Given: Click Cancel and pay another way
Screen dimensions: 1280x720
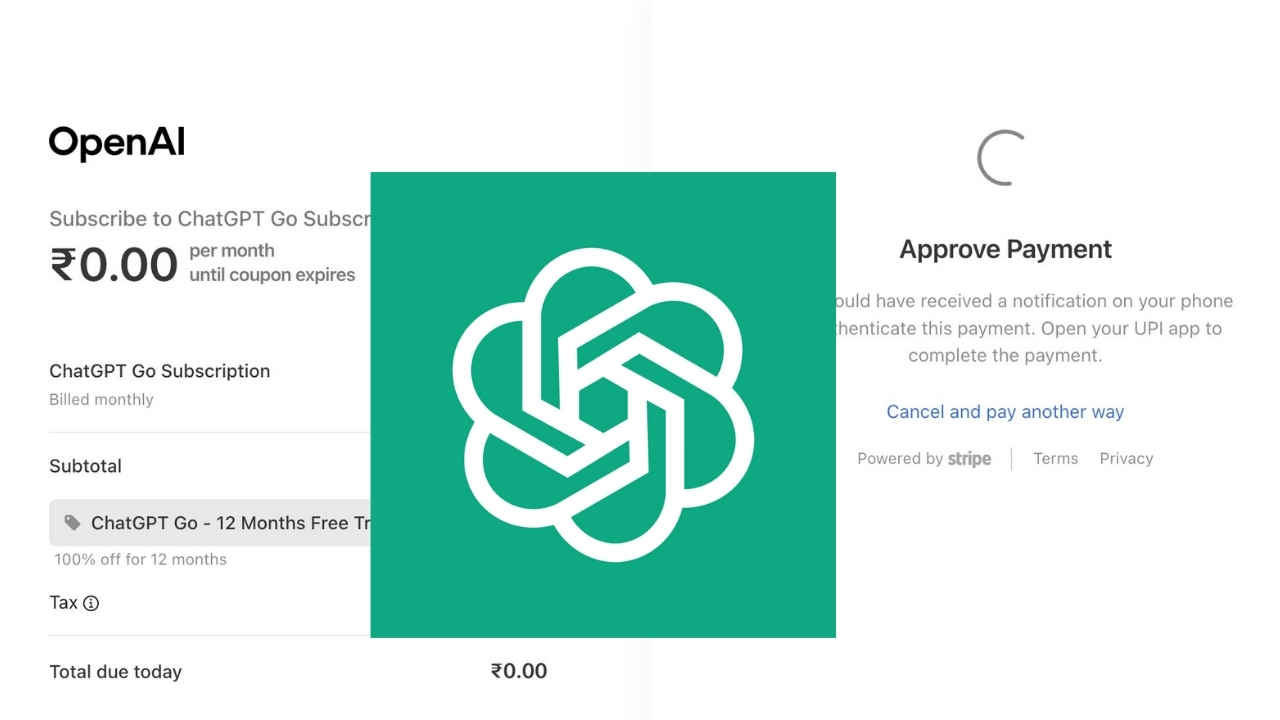Looking at the screenshot, I should coord(1005,412).
